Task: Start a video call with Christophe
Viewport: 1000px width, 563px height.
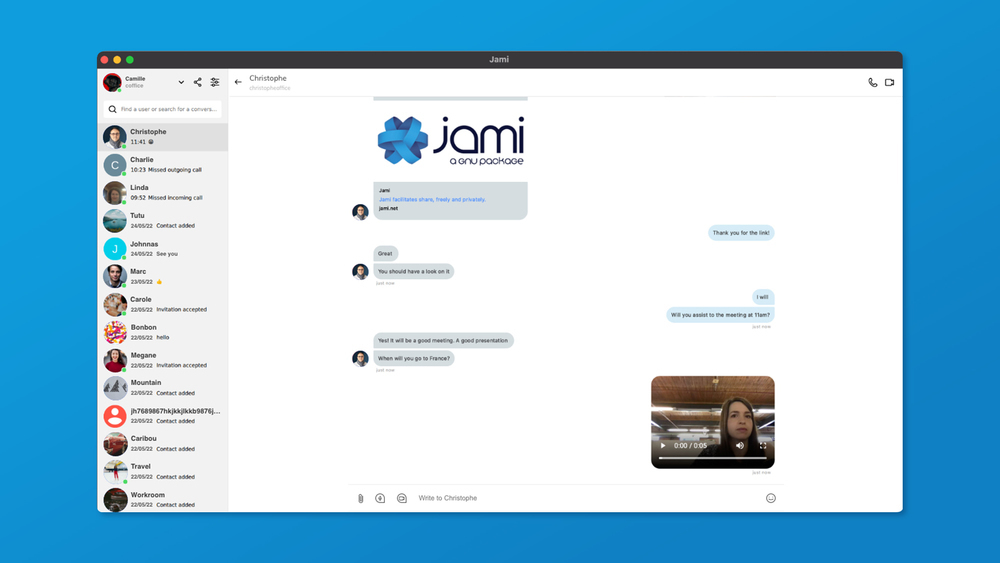Action: tap(890, 82)
